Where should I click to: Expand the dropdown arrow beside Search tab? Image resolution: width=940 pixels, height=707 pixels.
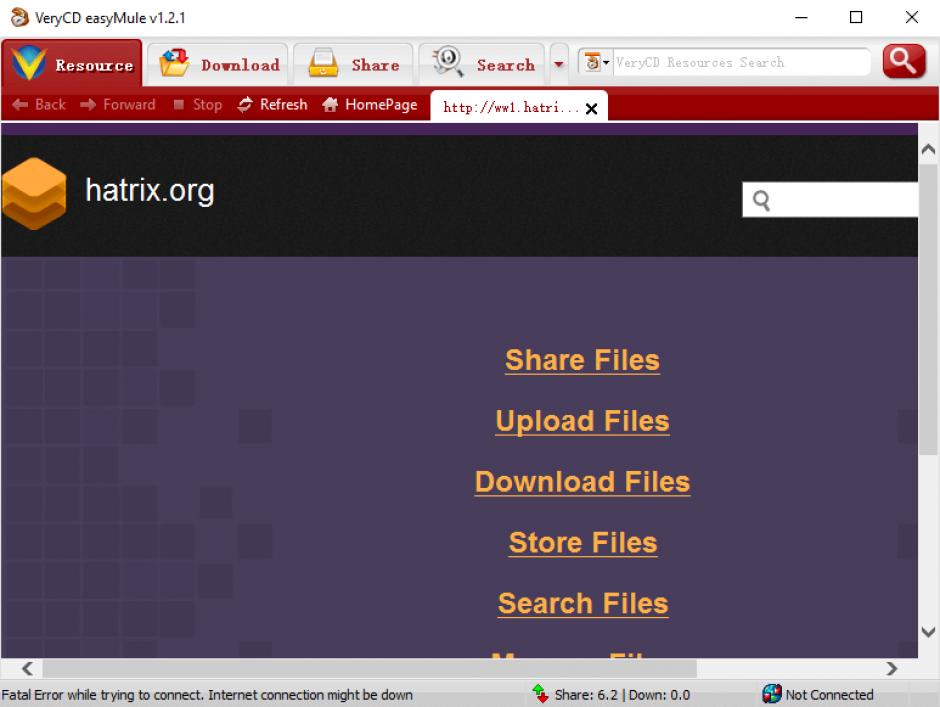click(559, 64)
